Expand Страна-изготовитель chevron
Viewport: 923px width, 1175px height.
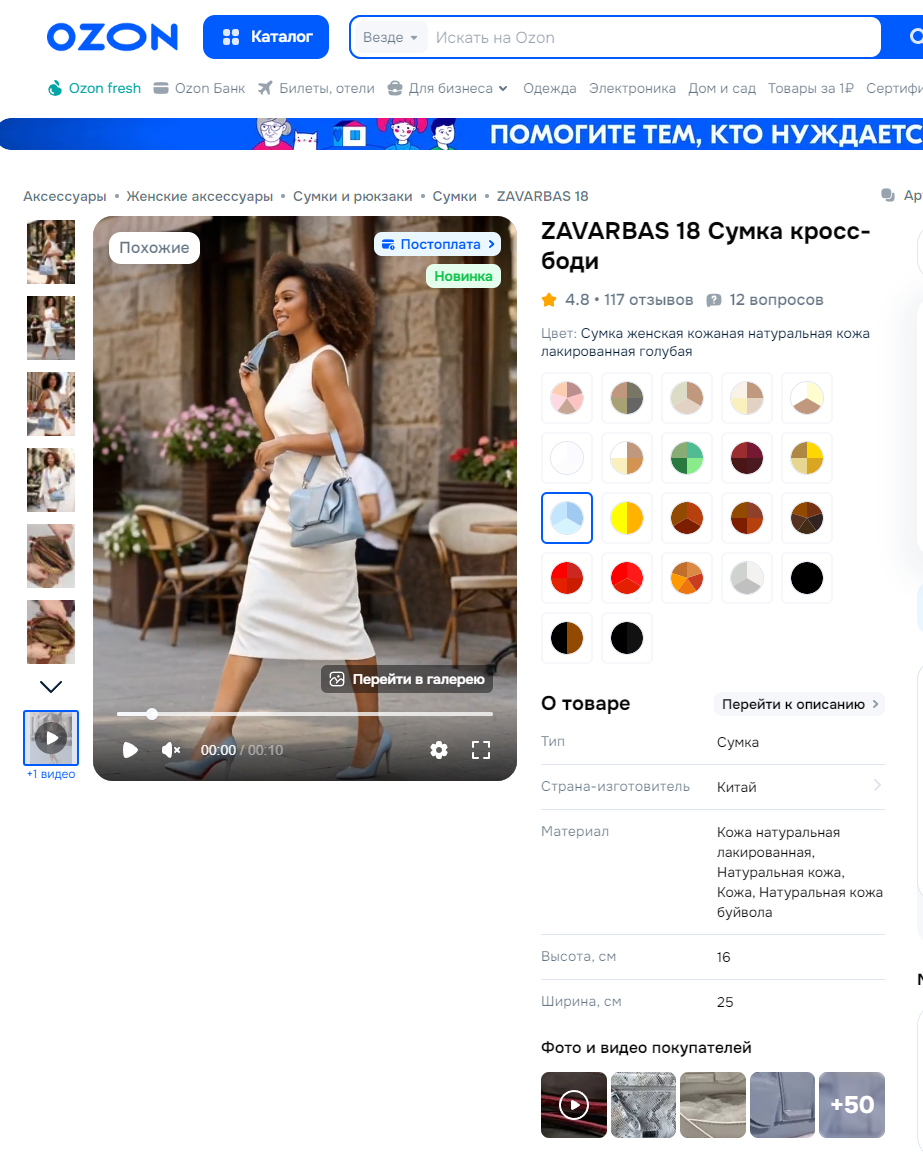click(877, 785)
